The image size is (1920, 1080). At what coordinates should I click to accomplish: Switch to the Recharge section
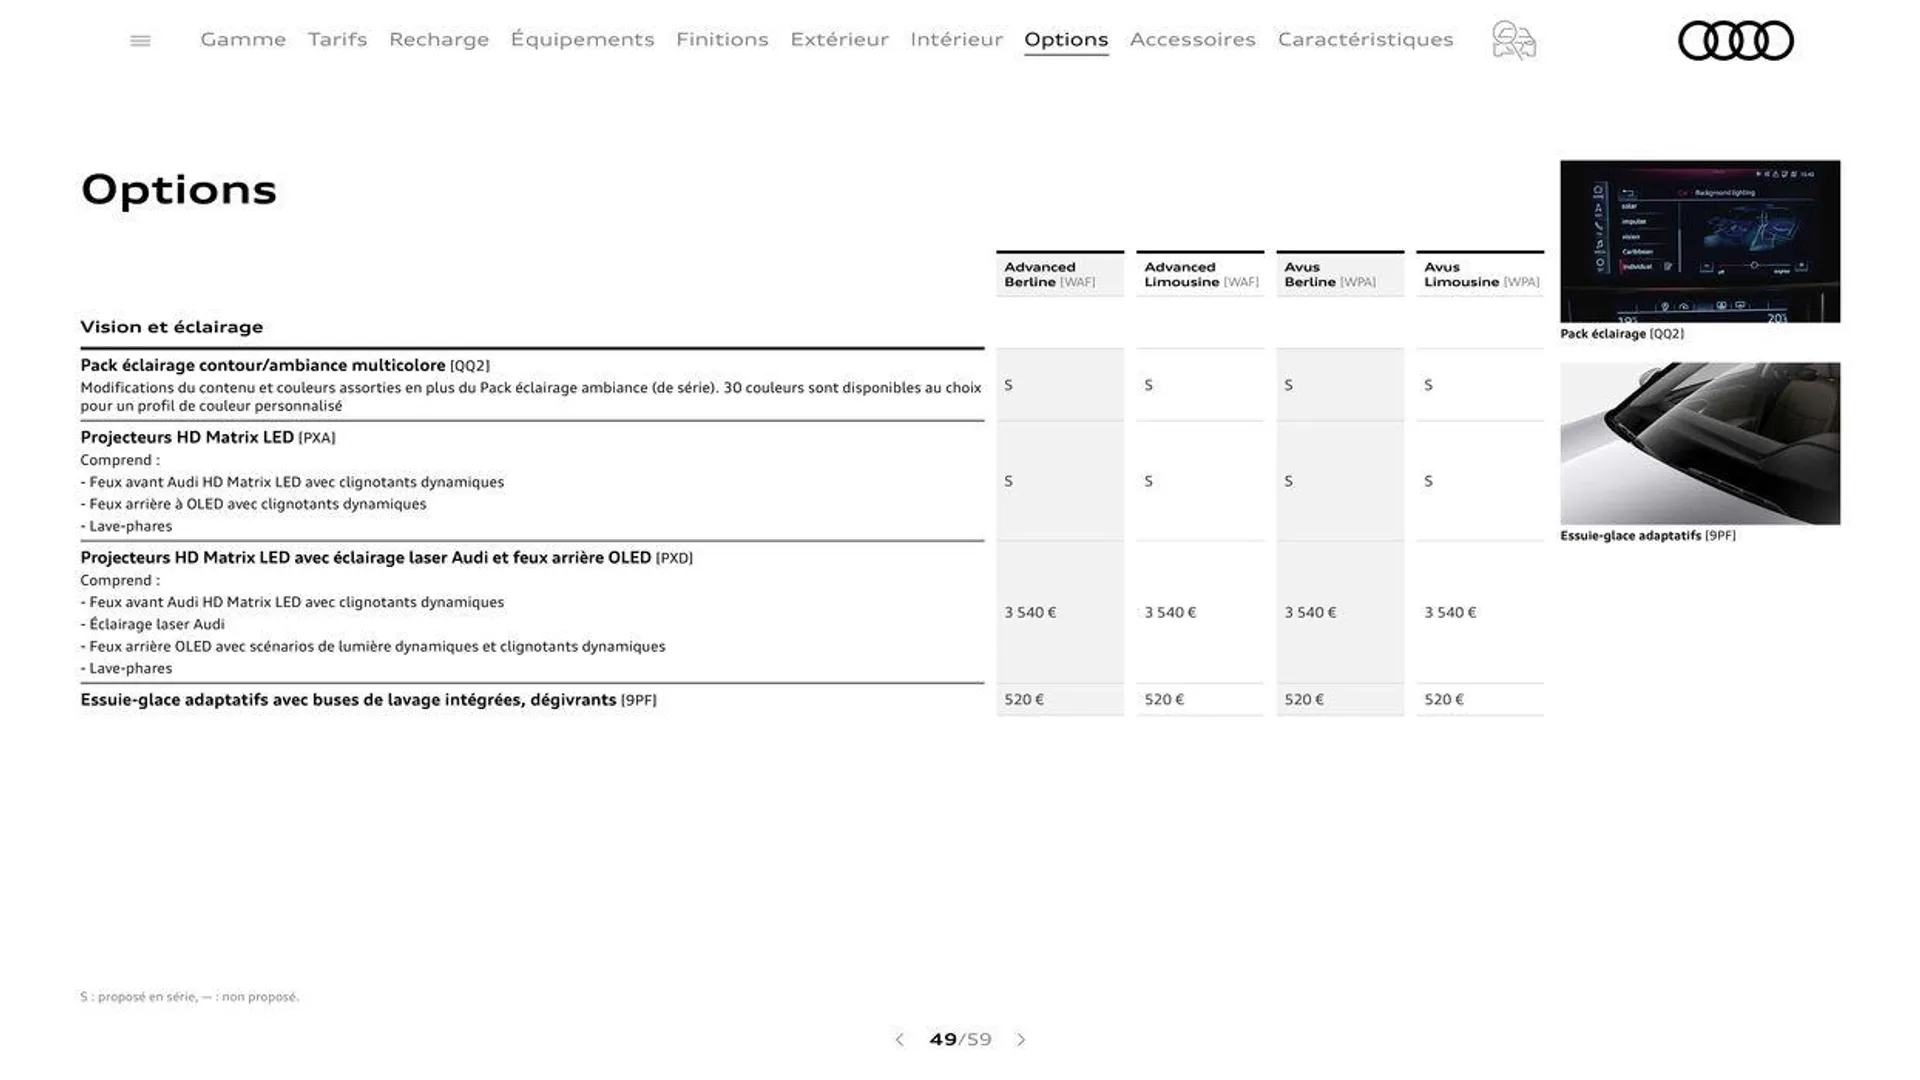pyautogui.click(x=439, y=39)
